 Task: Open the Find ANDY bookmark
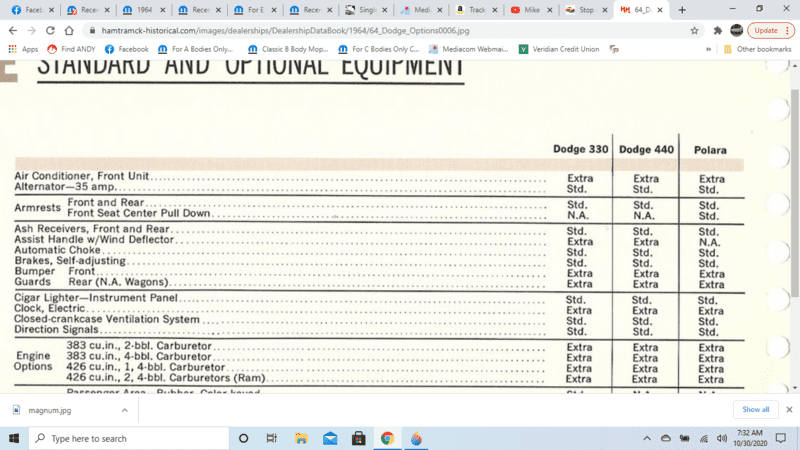tap(72, 49)
